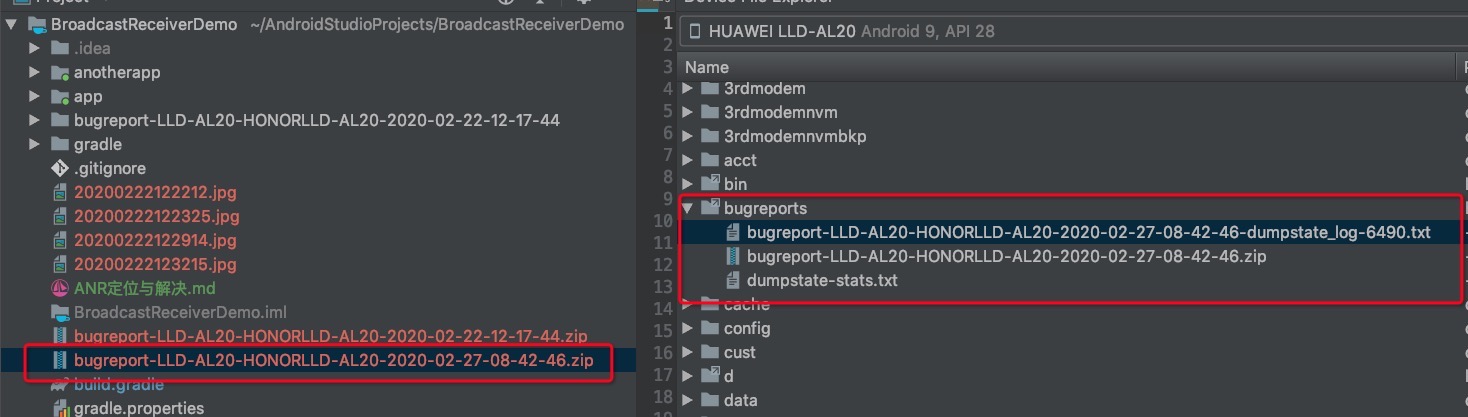This screenshot has height=417, width=1468.
Task: Click archive icon of bugreport 02-27-08-42-46.zip in project
Action: click(59, 360)
